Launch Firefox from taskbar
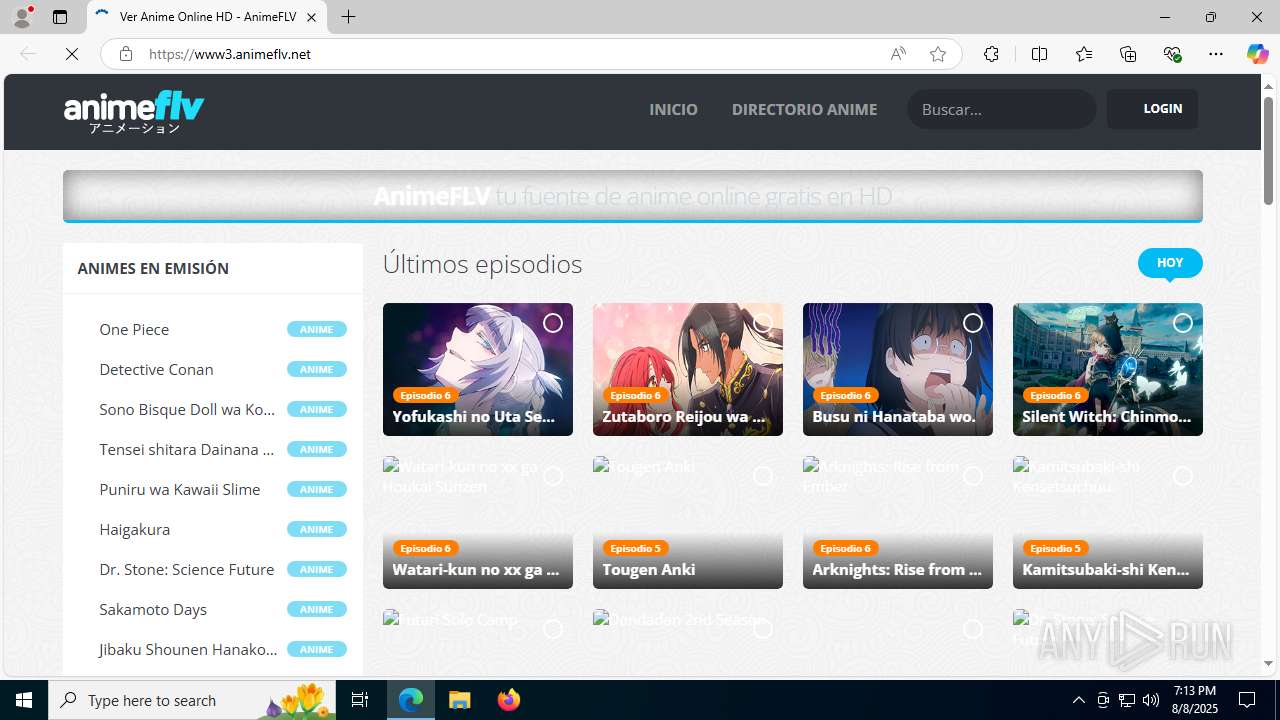Screen dimensions: 1280x720 point(509,700)
